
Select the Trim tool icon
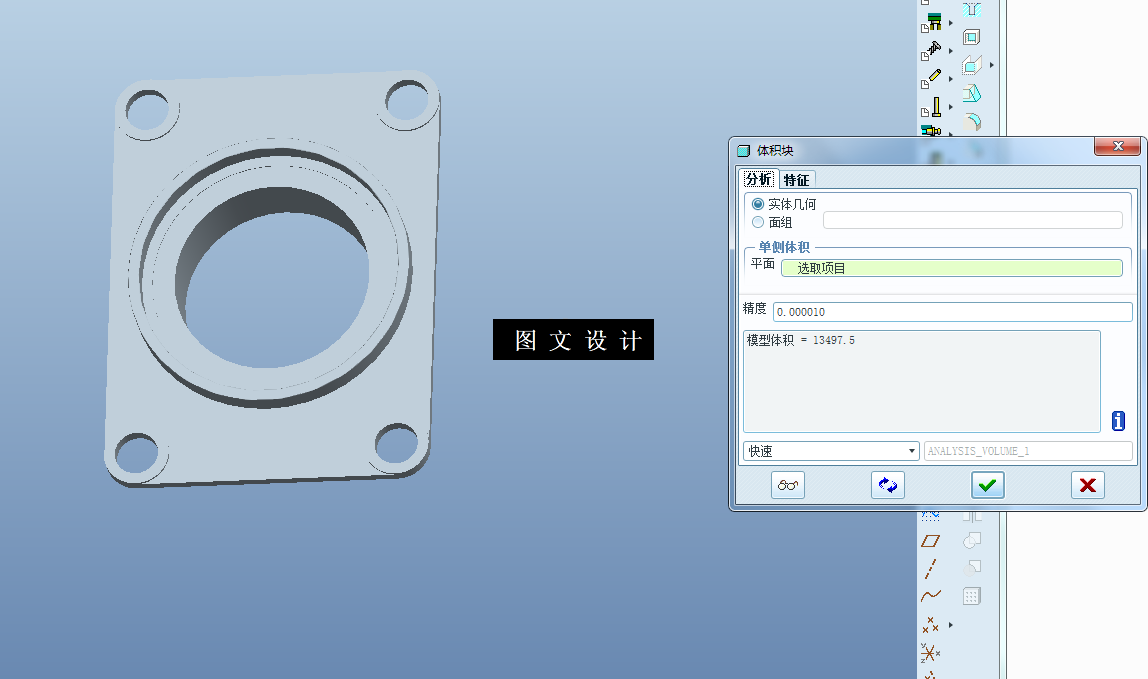pyautogui.click(x=972, y=568)
